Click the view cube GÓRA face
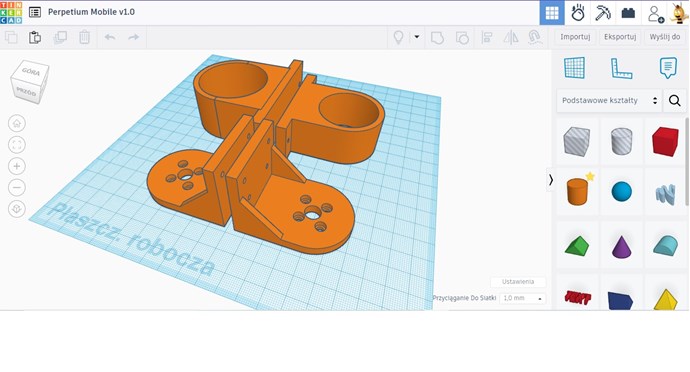 point(31,71)
